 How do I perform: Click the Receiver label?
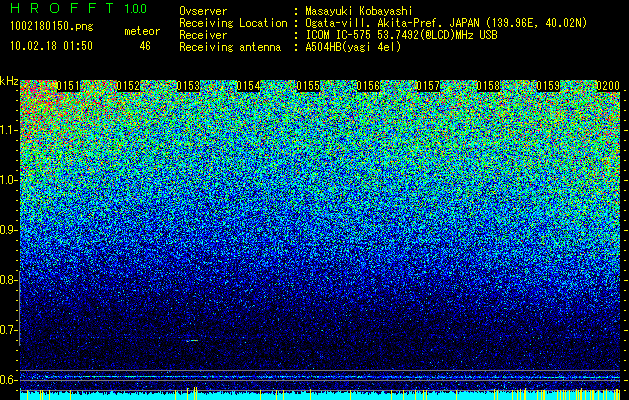(x=203, y=35)
